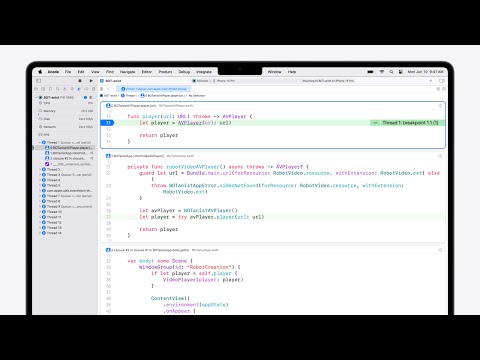Expand Thread 2
Viewport: 480px width, 360px height.
click(40, 169)
